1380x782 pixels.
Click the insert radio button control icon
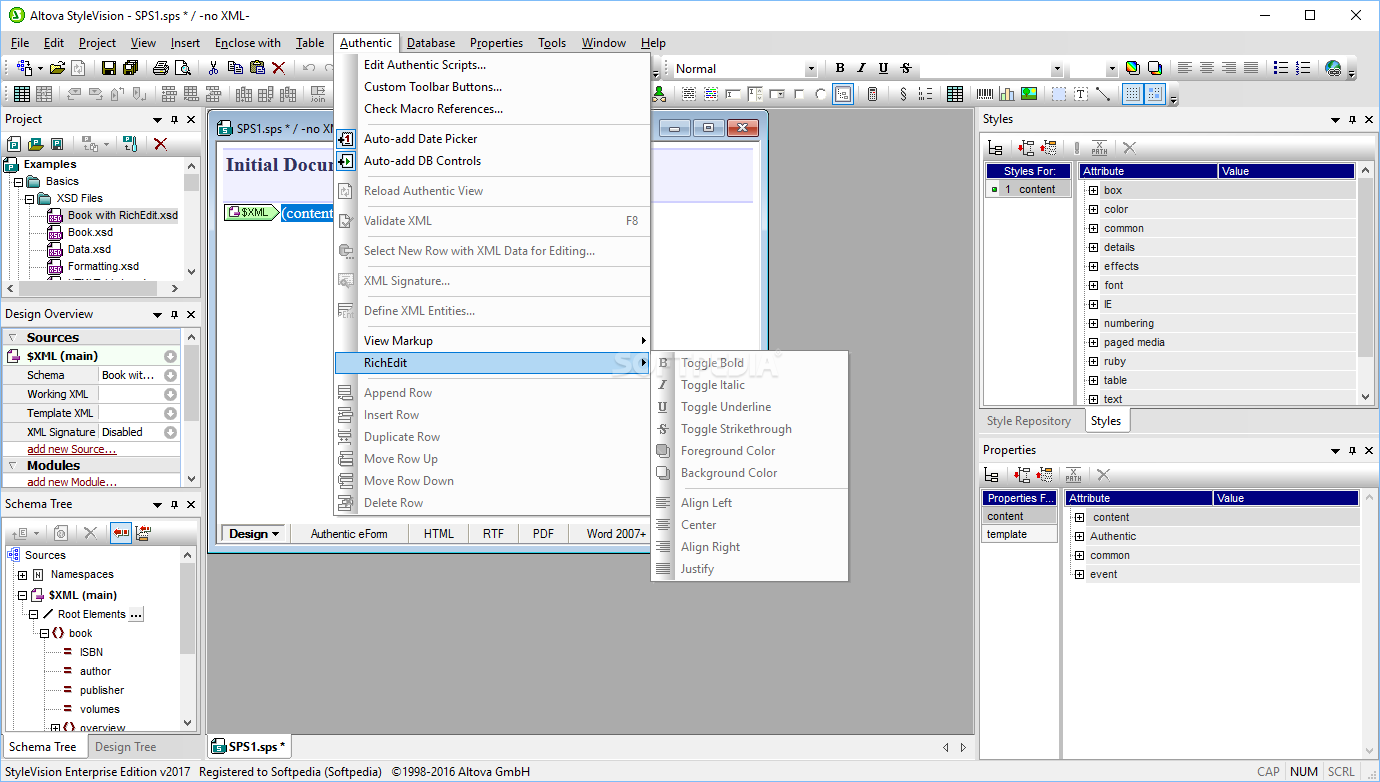pyautogui.click(x=820, y=94)
